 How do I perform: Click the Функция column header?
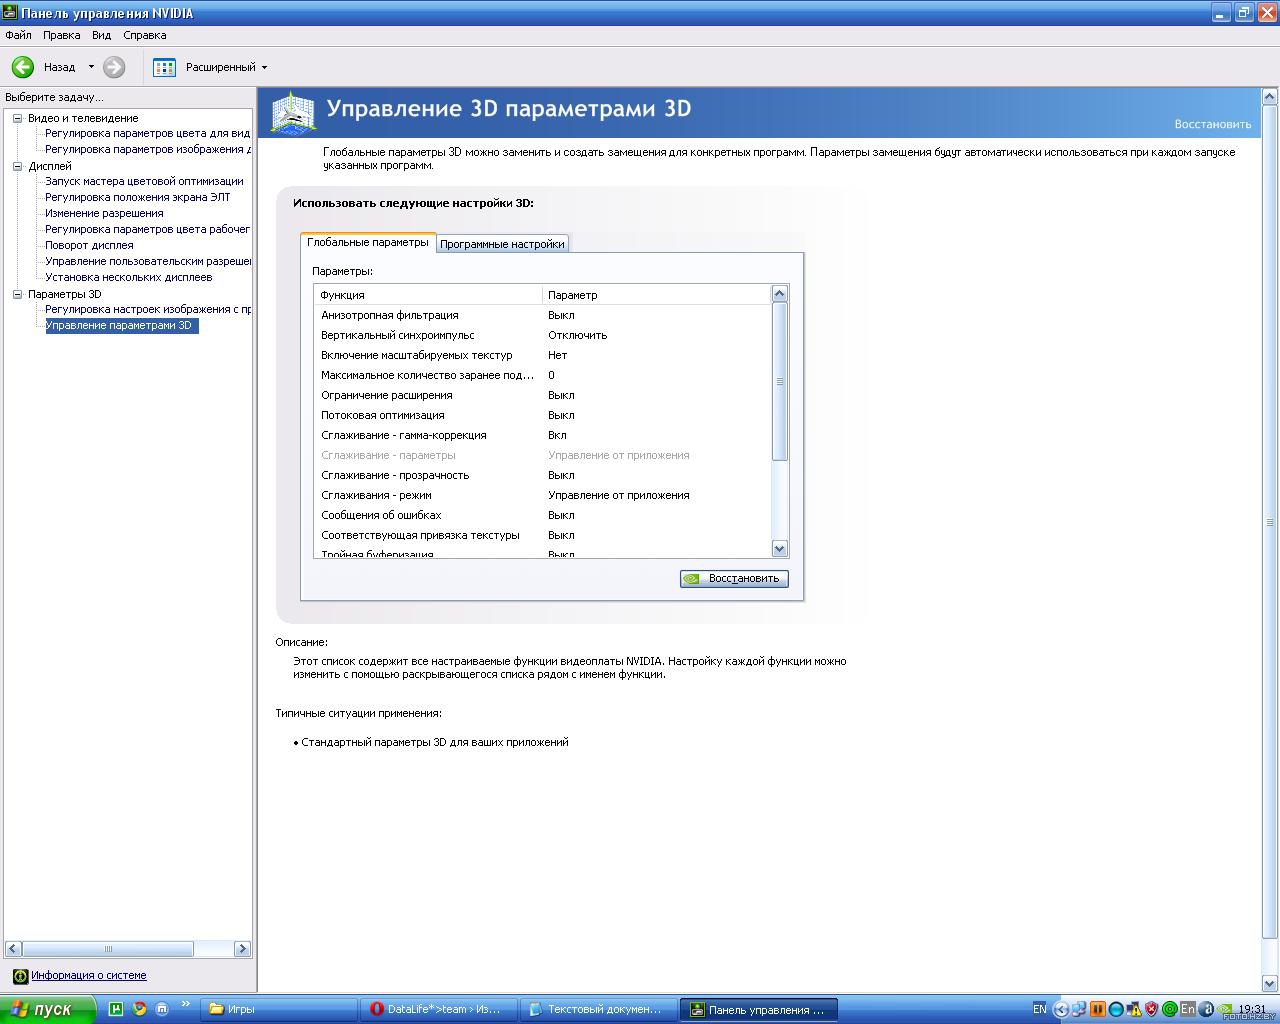[428, 295]
